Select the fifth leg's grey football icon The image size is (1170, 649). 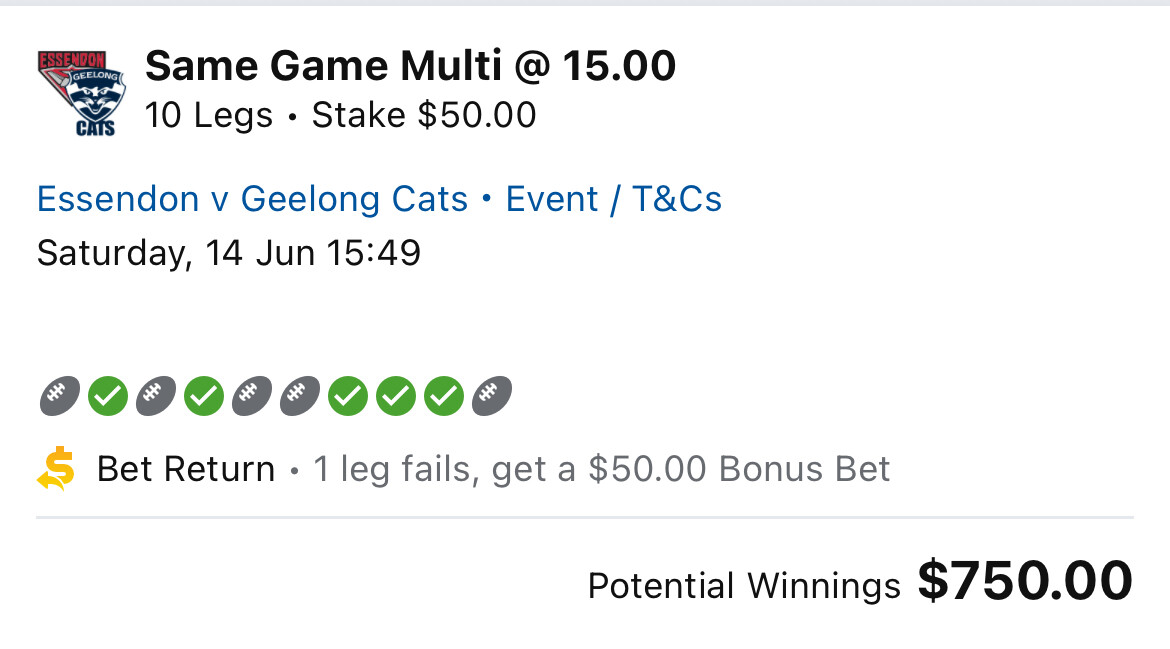click(x=252, y=395)
